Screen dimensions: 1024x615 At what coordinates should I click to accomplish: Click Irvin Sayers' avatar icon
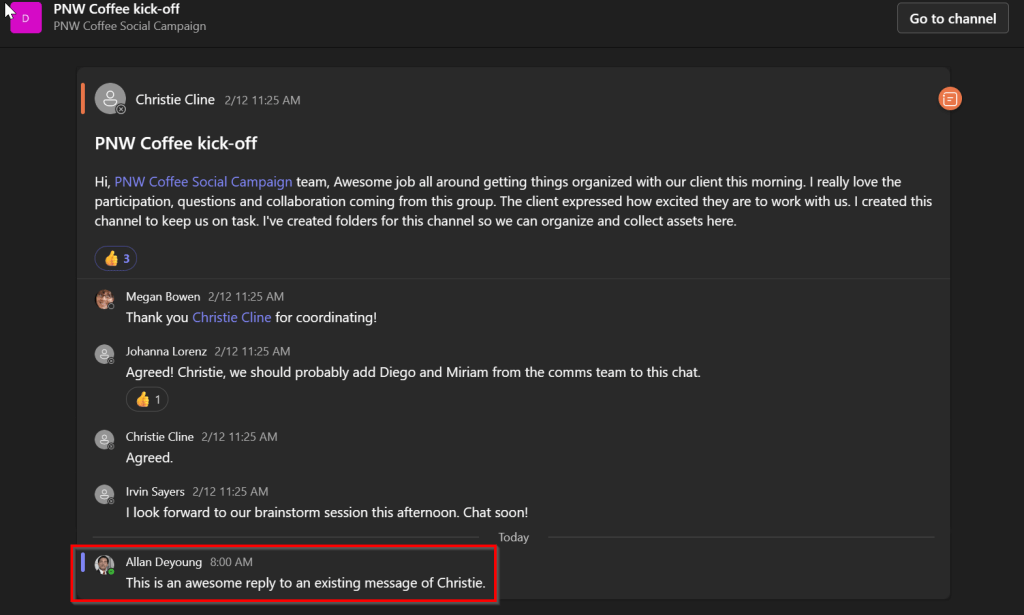click(104, 494)
